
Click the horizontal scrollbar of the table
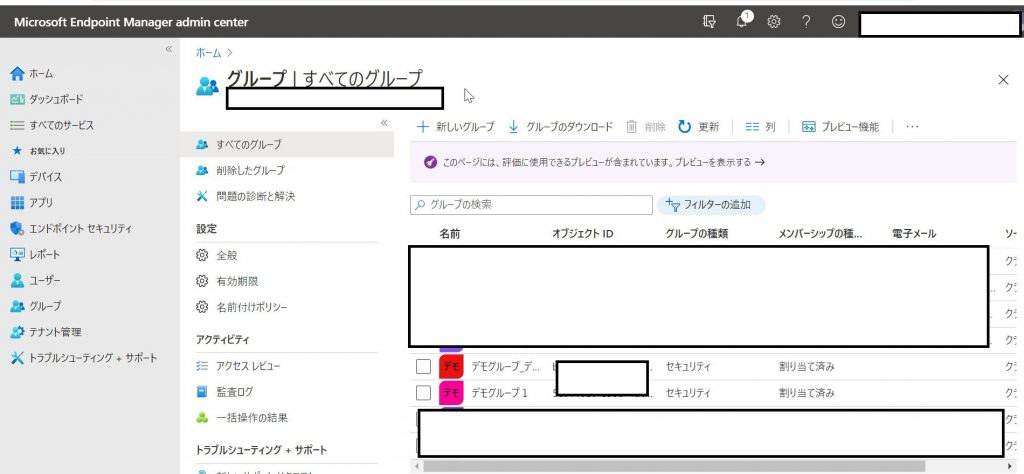[675, 466]
